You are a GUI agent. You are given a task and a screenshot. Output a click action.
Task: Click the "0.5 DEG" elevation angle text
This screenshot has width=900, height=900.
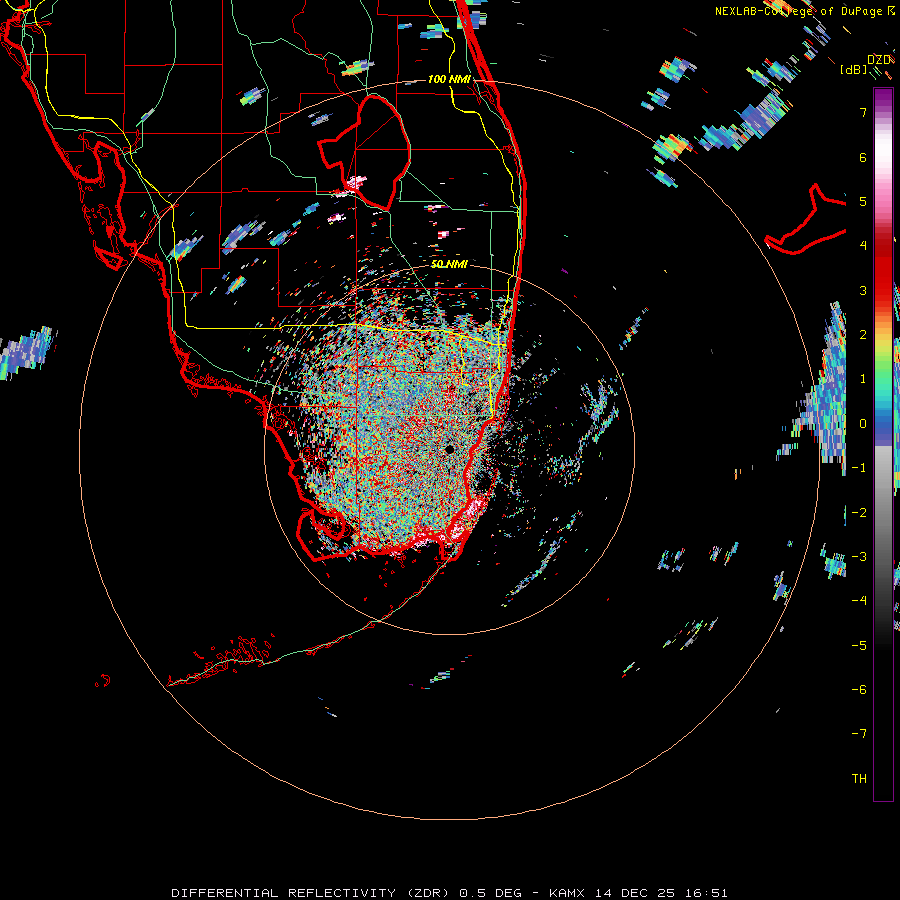pyautogui.click(x=491, y=893)
